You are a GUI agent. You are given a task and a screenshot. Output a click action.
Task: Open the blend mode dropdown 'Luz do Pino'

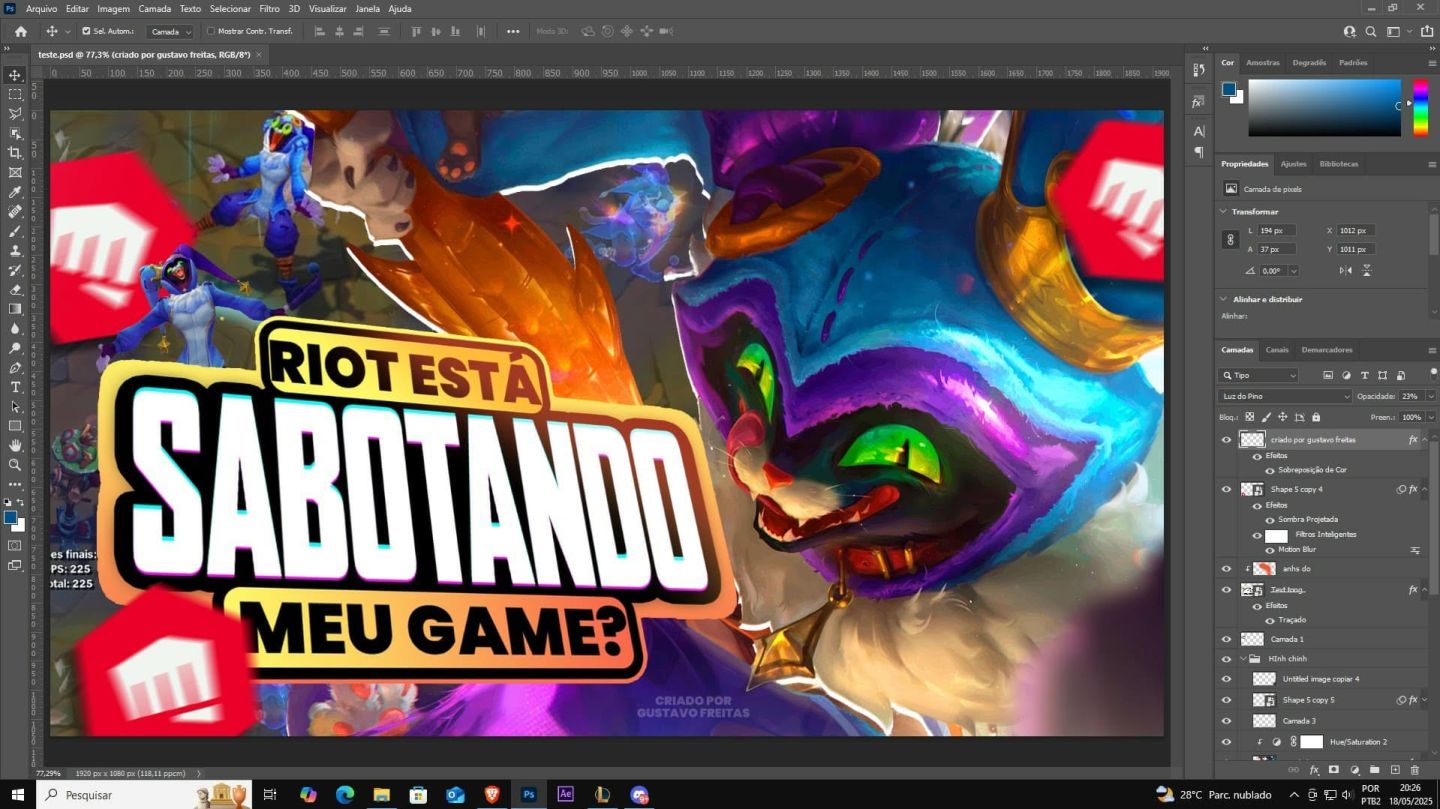(1285, 396)
